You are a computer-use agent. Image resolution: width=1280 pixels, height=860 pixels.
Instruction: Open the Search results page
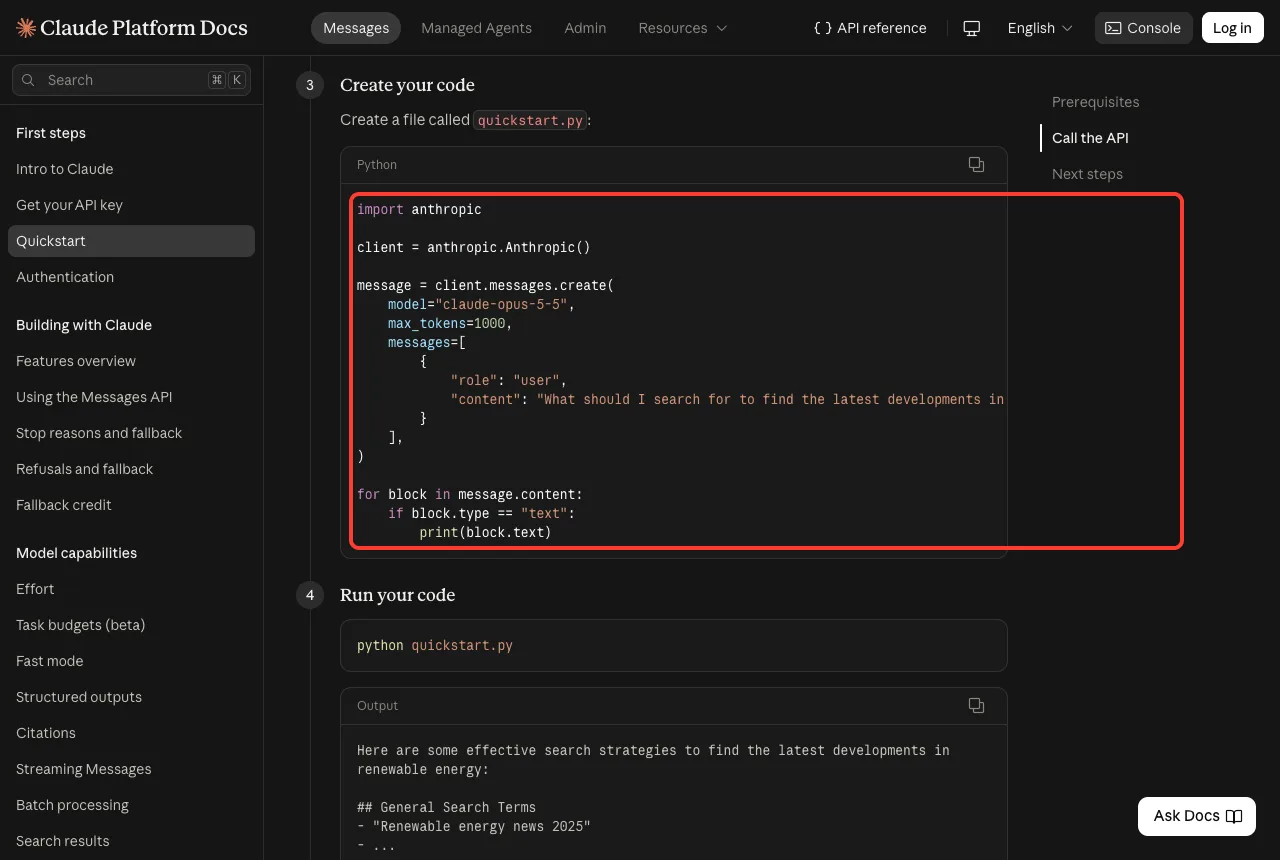coord(63,841)
